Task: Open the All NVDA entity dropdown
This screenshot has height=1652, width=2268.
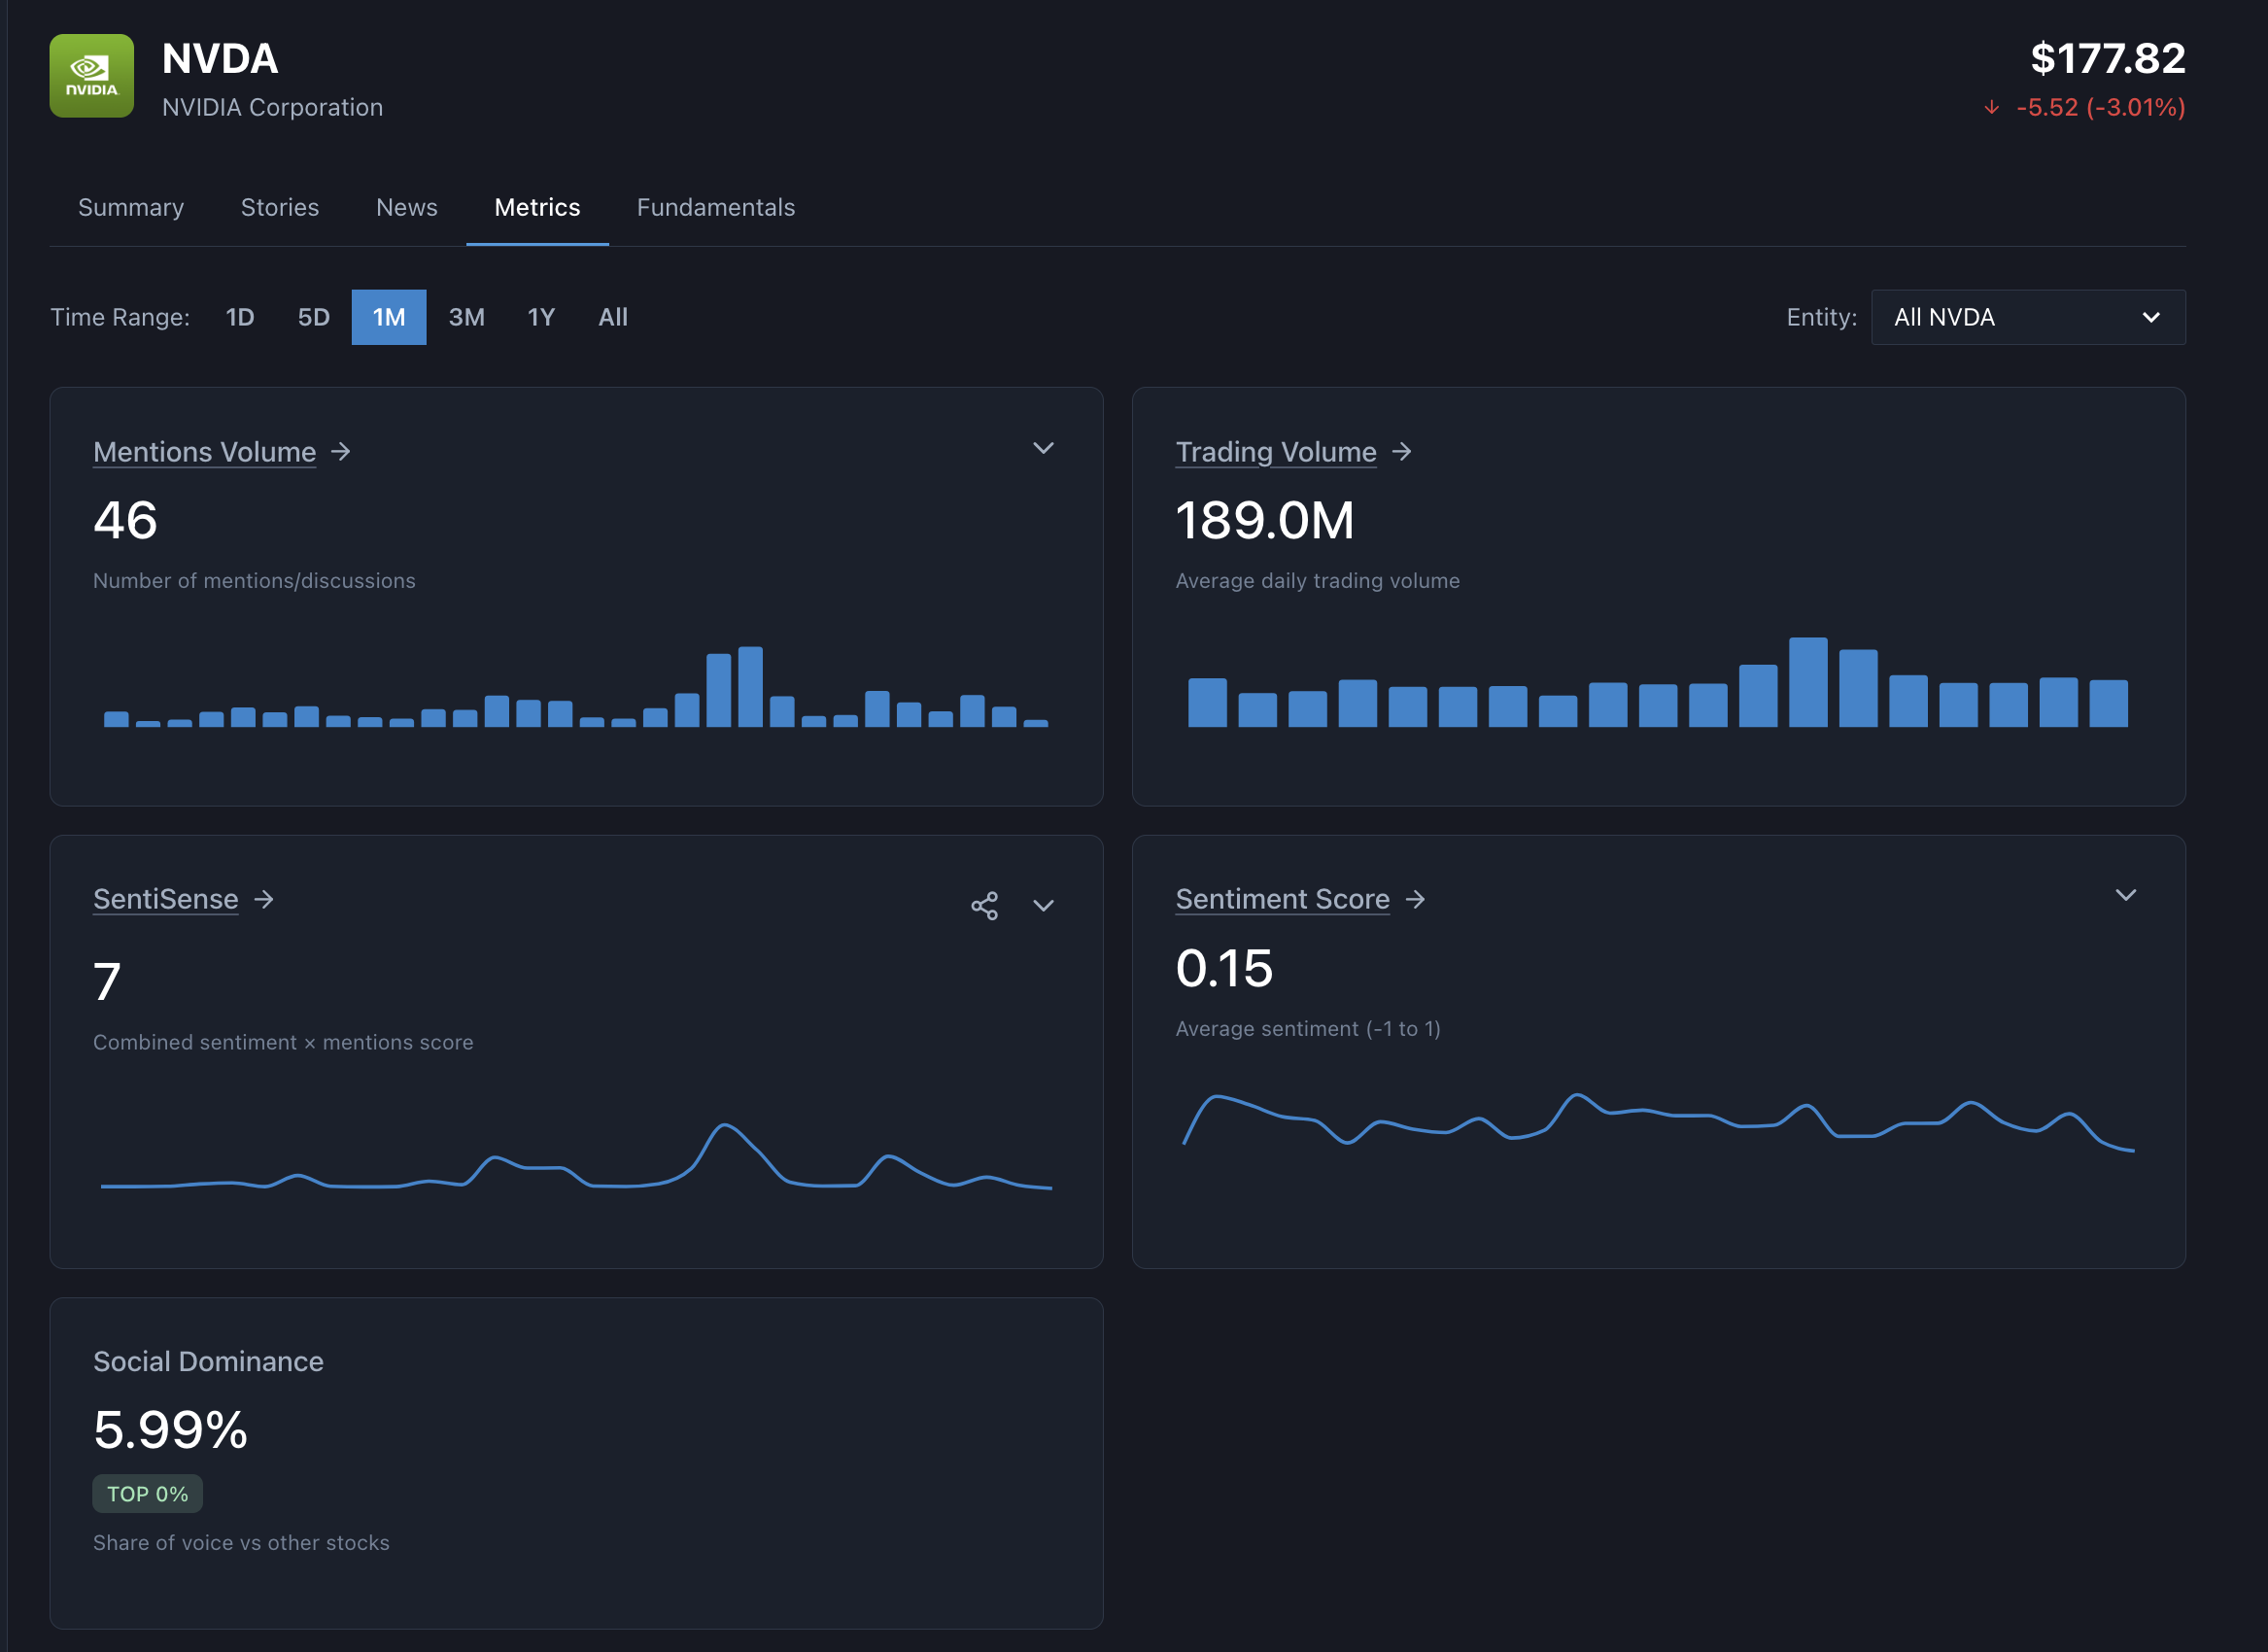Action: tap(2027, 317)
